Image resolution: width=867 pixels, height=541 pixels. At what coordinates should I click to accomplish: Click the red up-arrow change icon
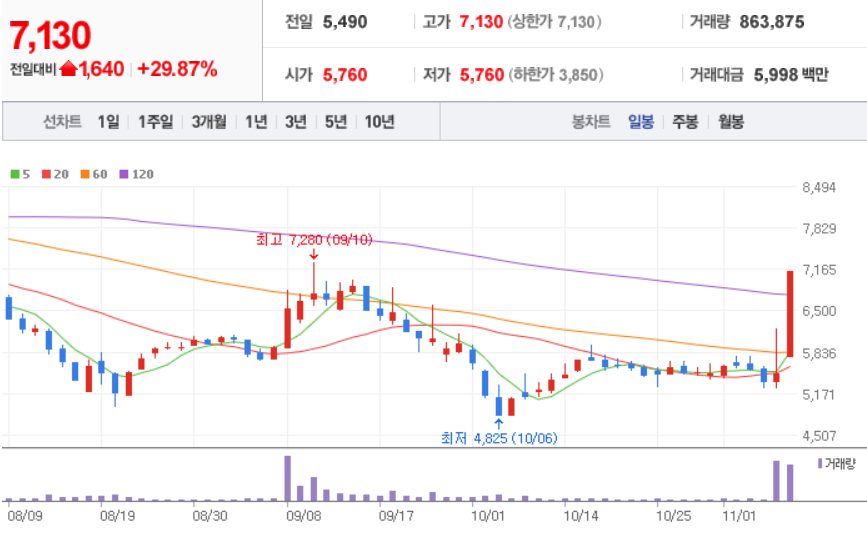point(68,69)
